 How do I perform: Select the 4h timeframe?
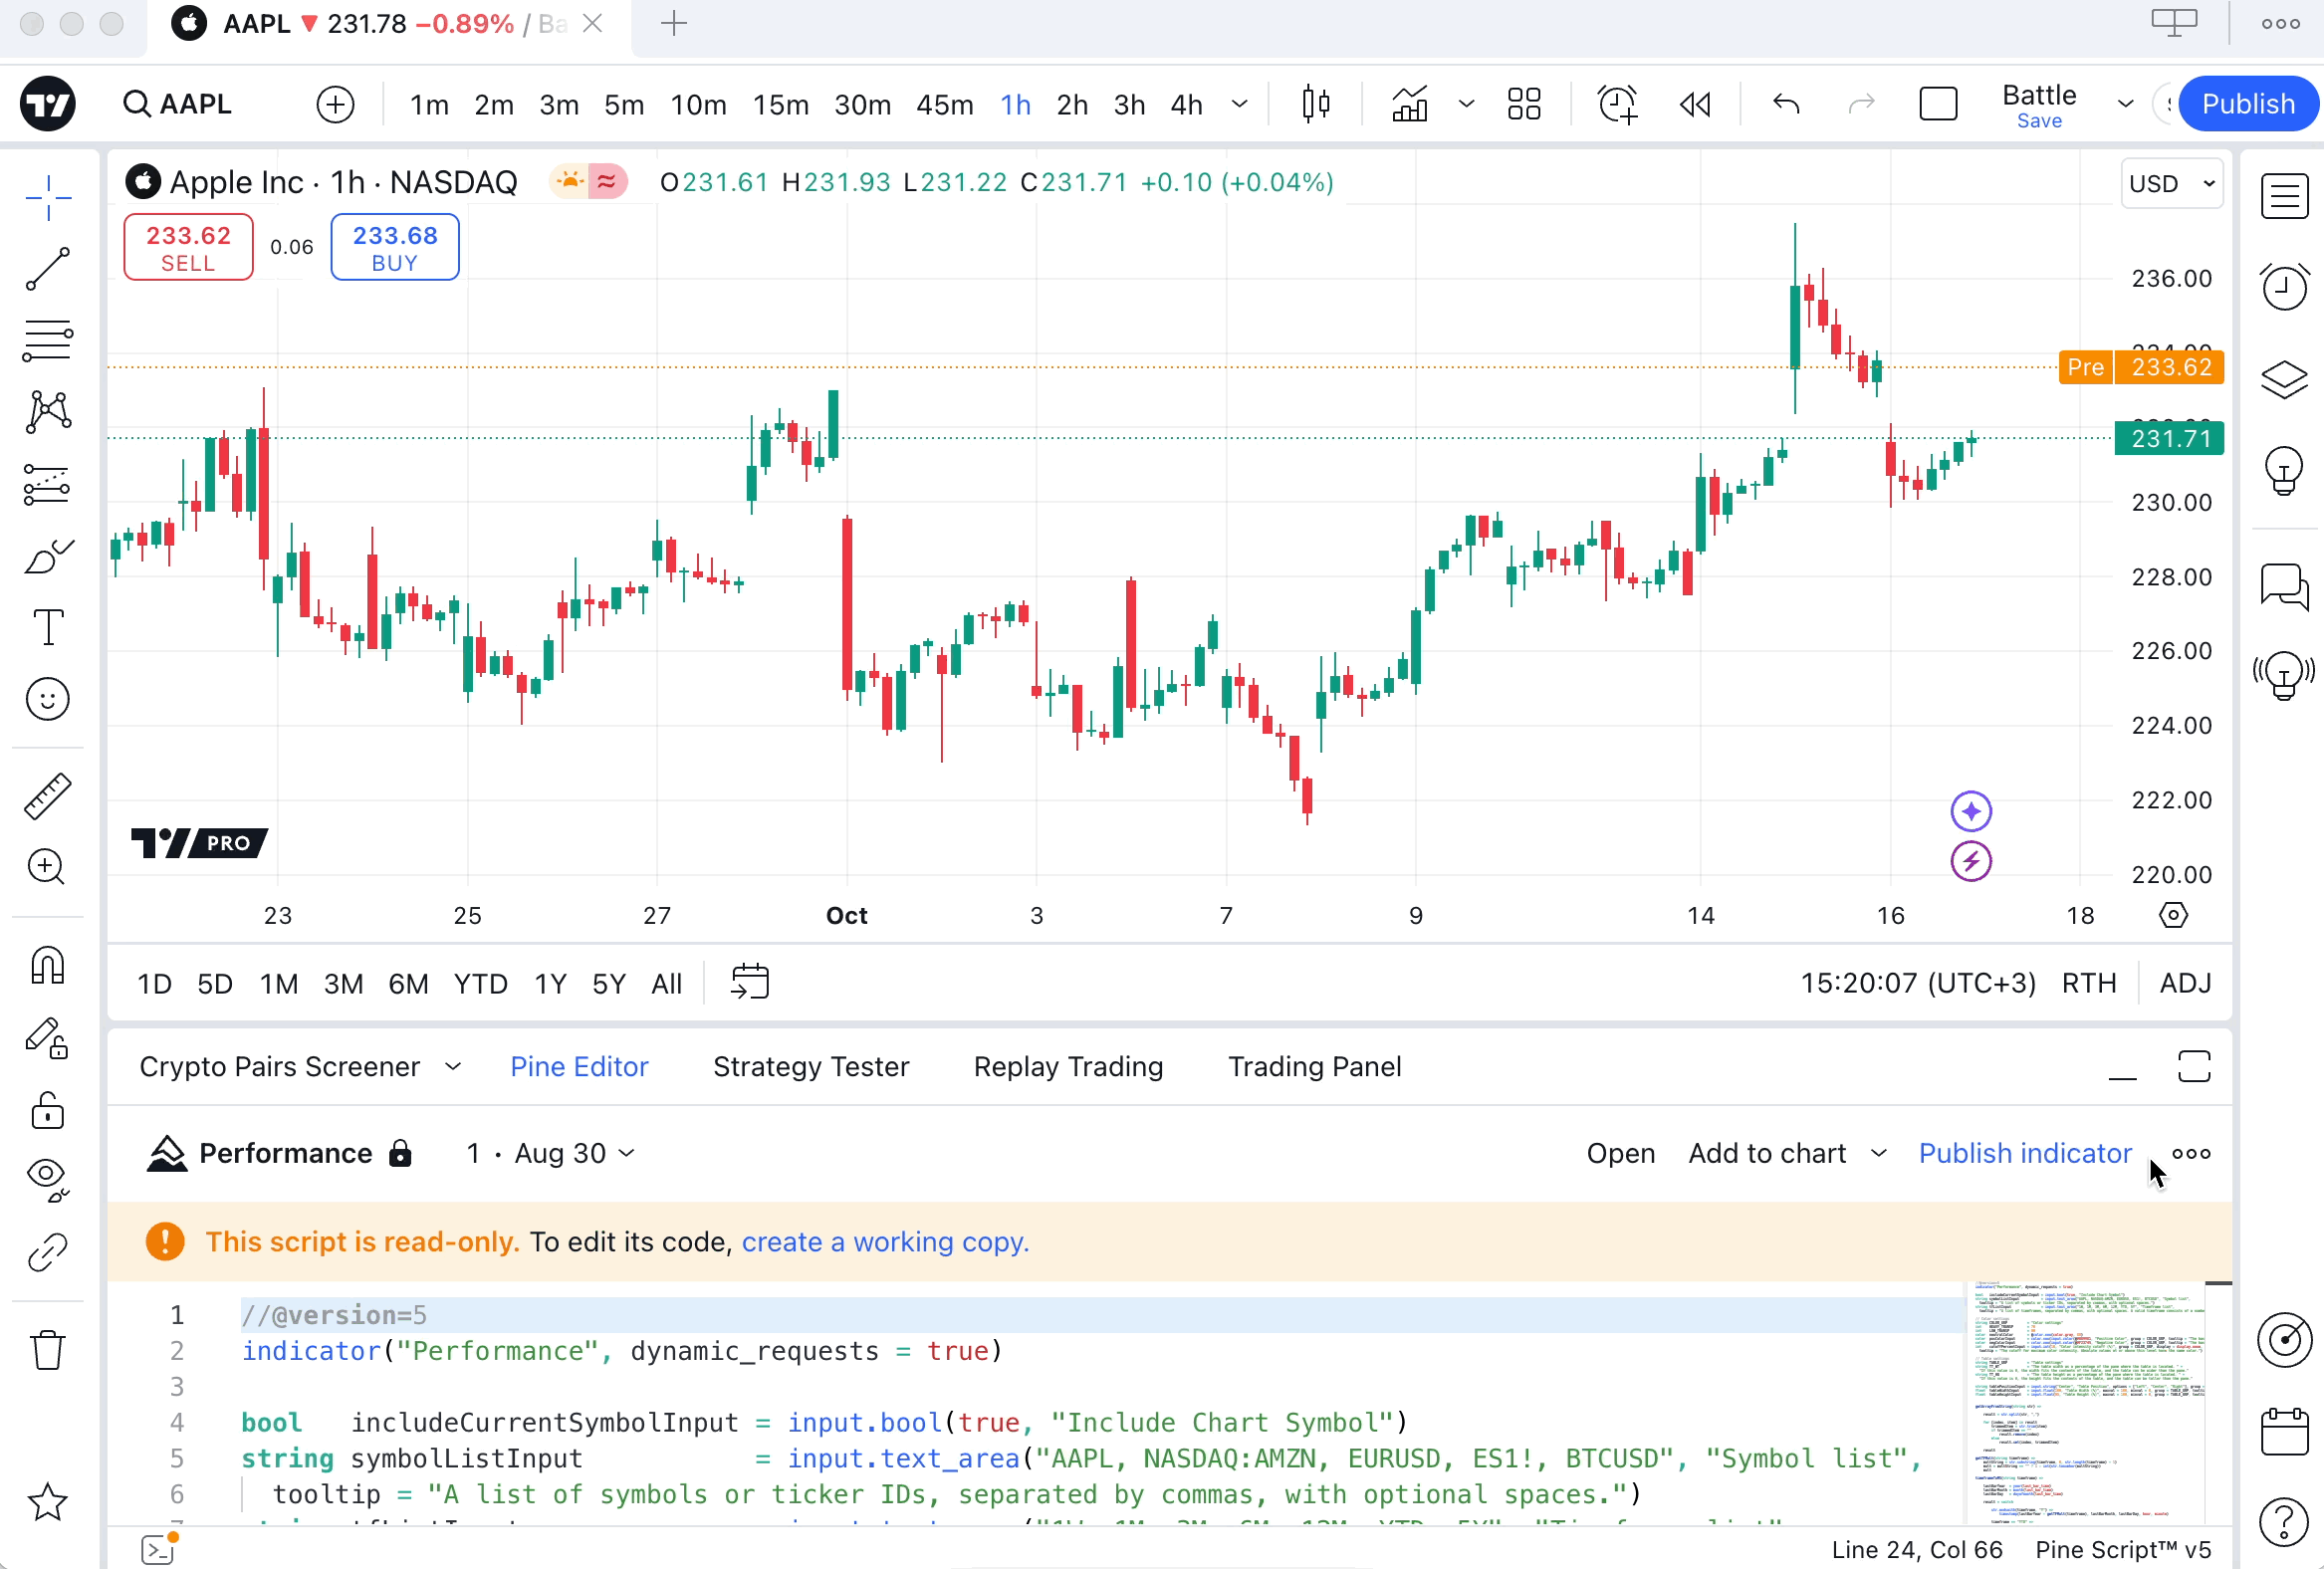(1187, 104)
